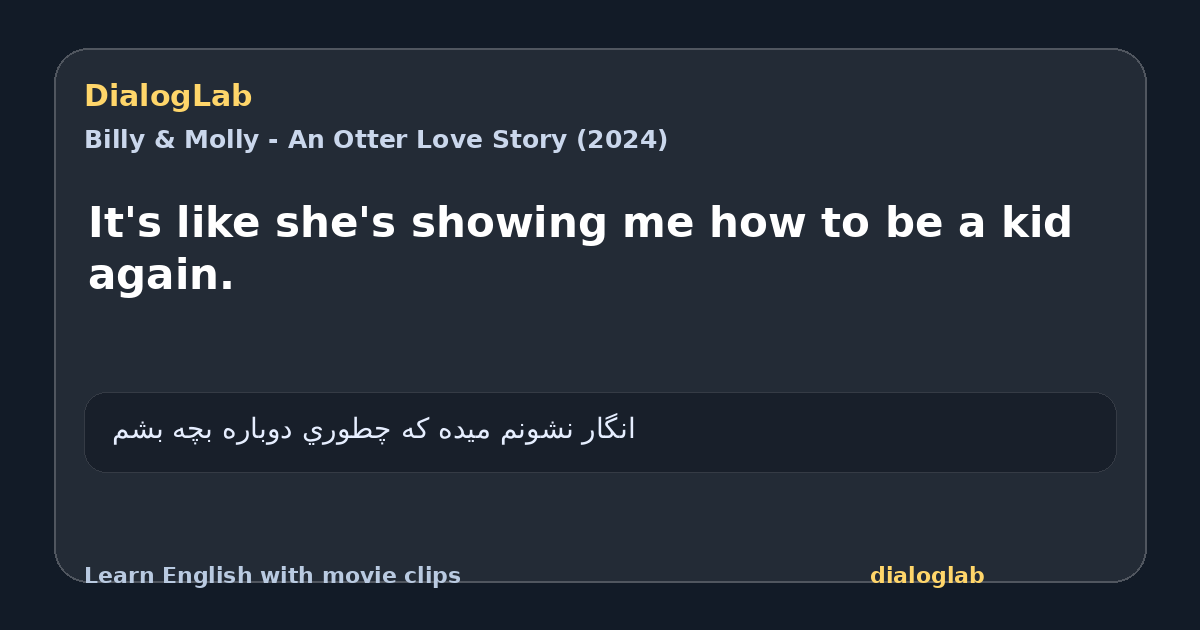The image size is (1200, 630).
Task: Open the Persian translation box
Action: click(600, 432)
